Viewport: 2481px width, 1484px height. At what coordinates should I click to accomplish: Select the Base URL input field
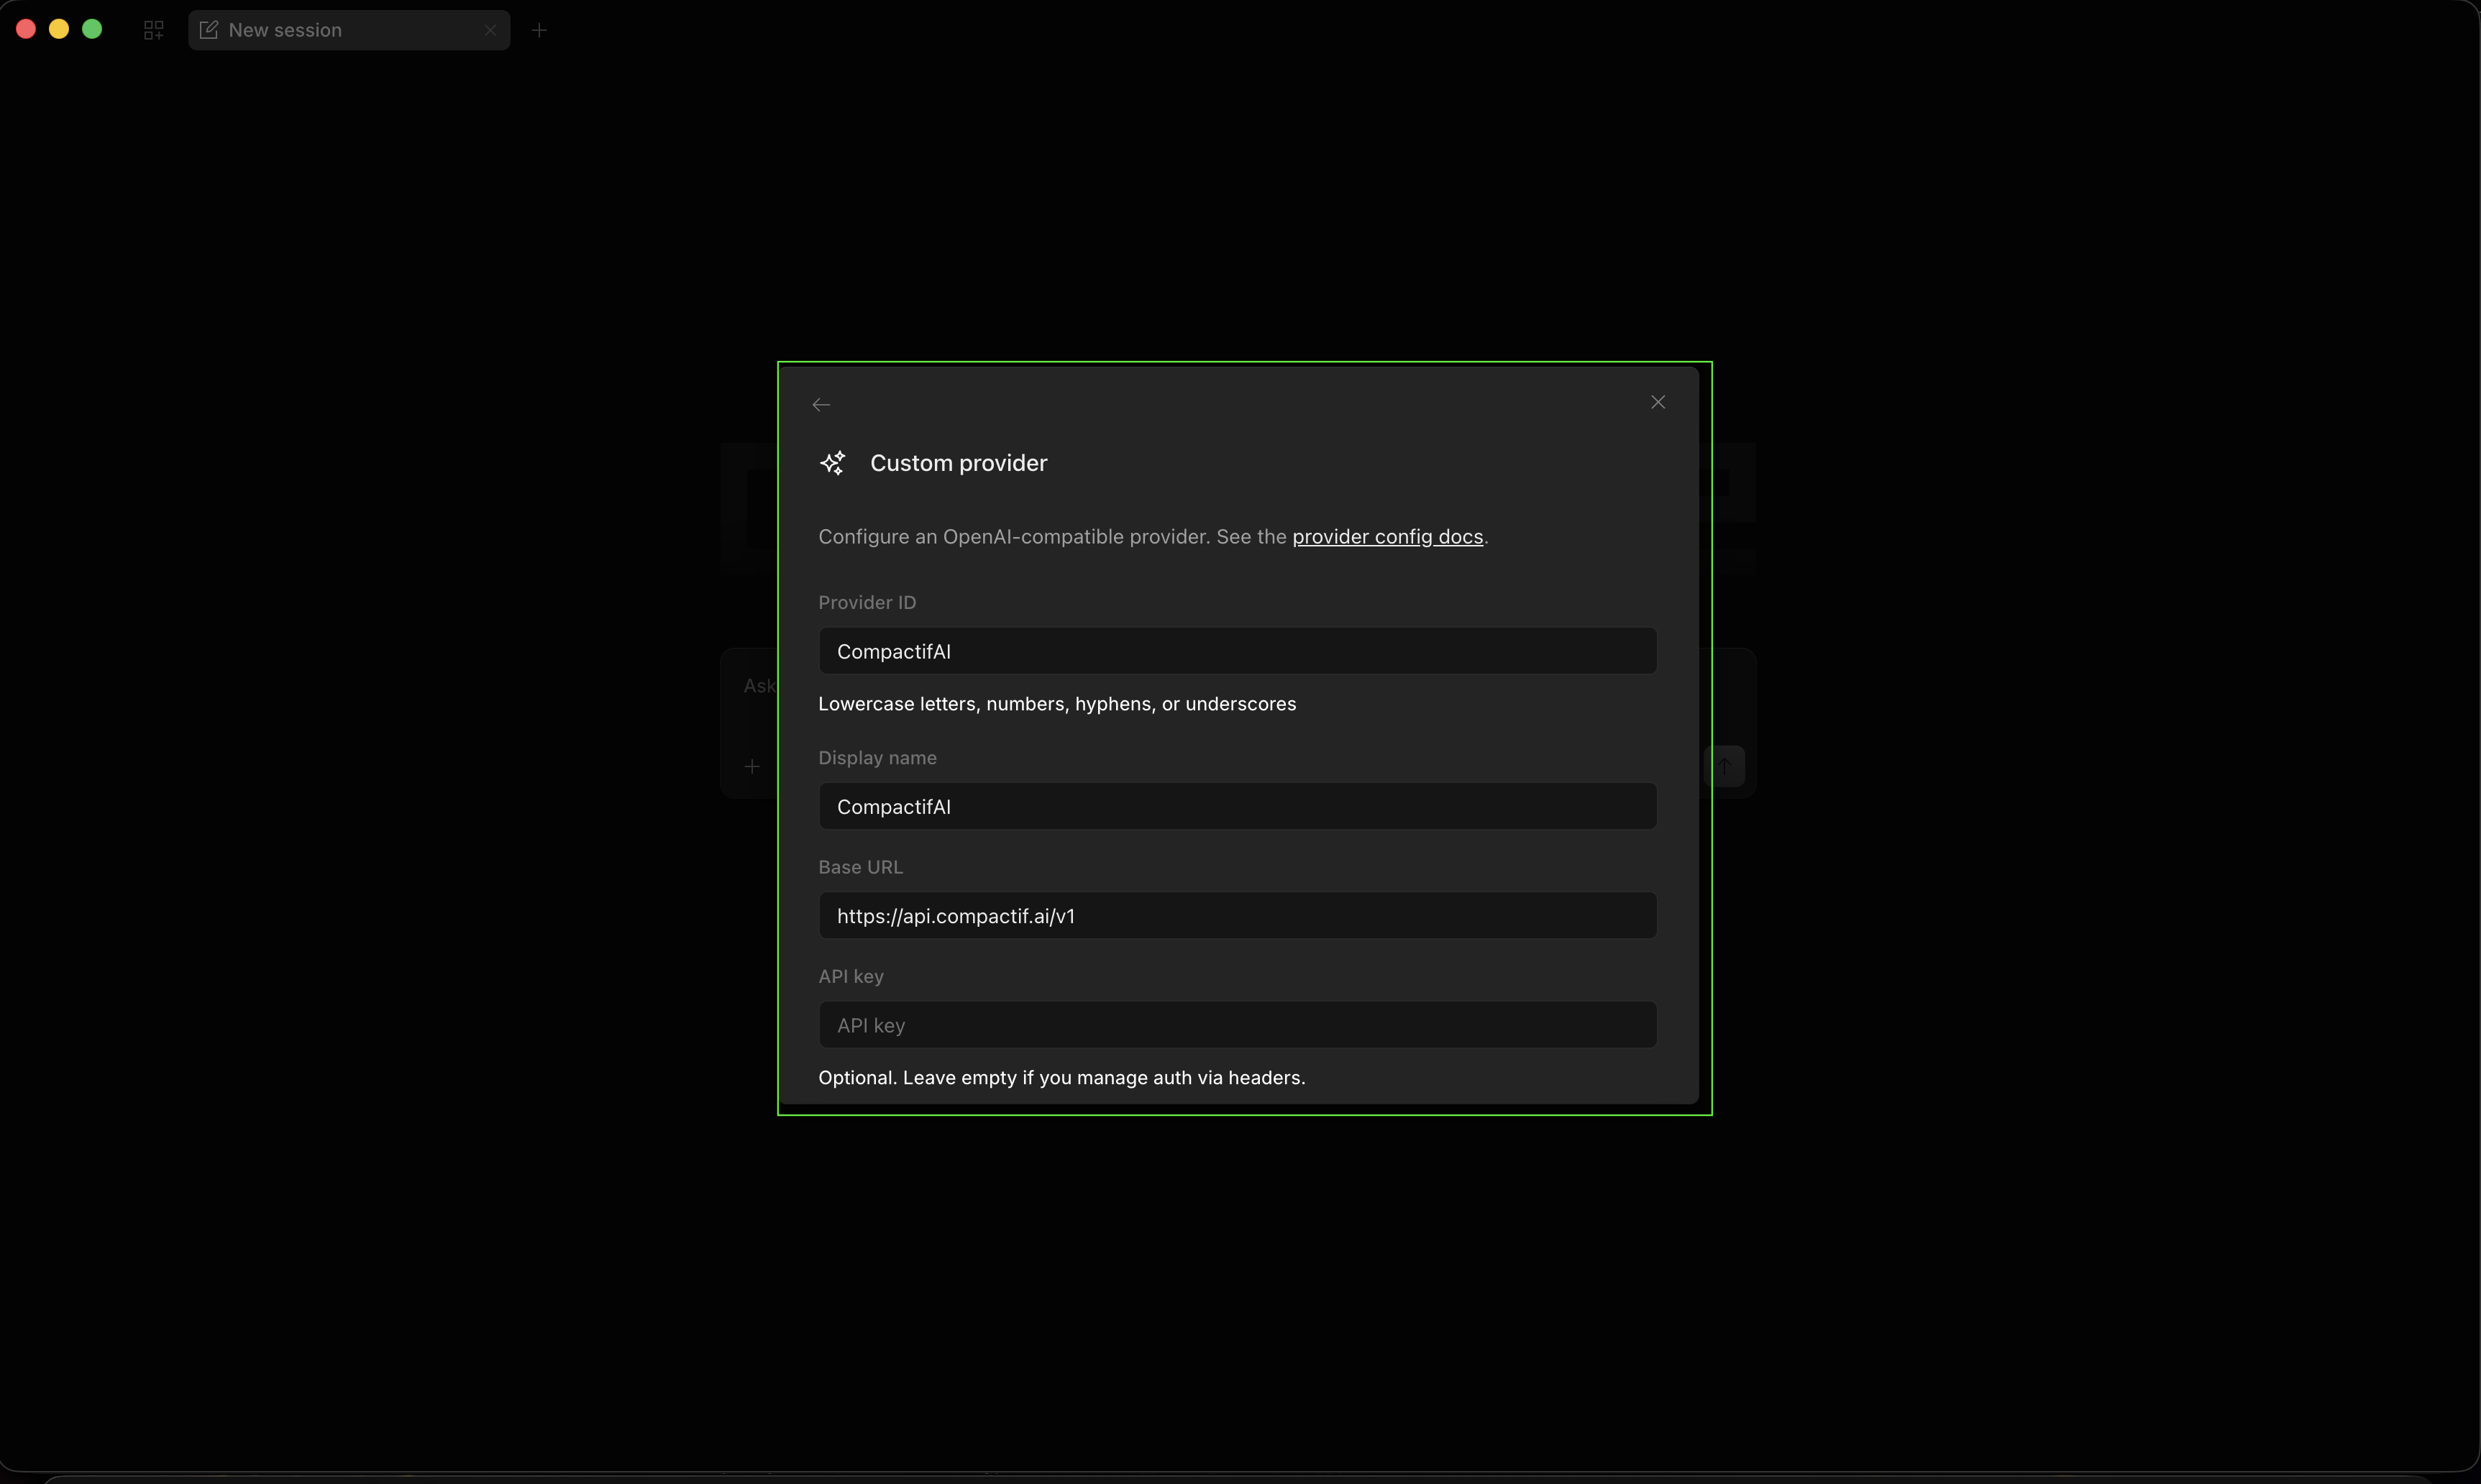[1237, 915]
